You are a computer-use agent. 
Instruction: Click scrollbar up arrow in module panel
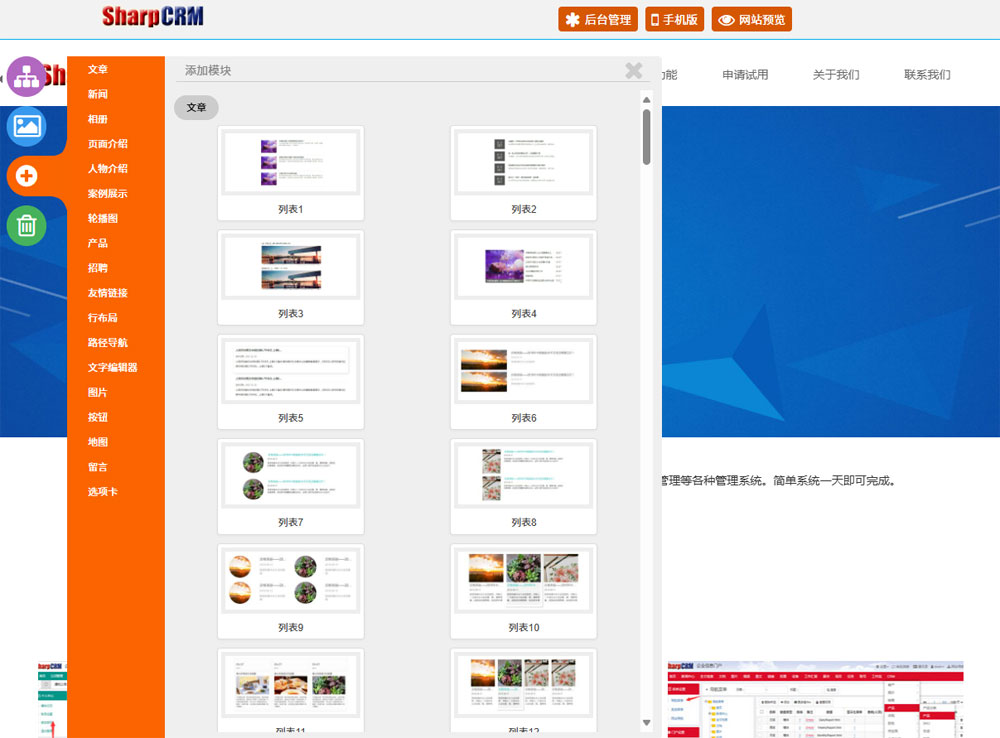pyautogui.click(x=647, y=100)
